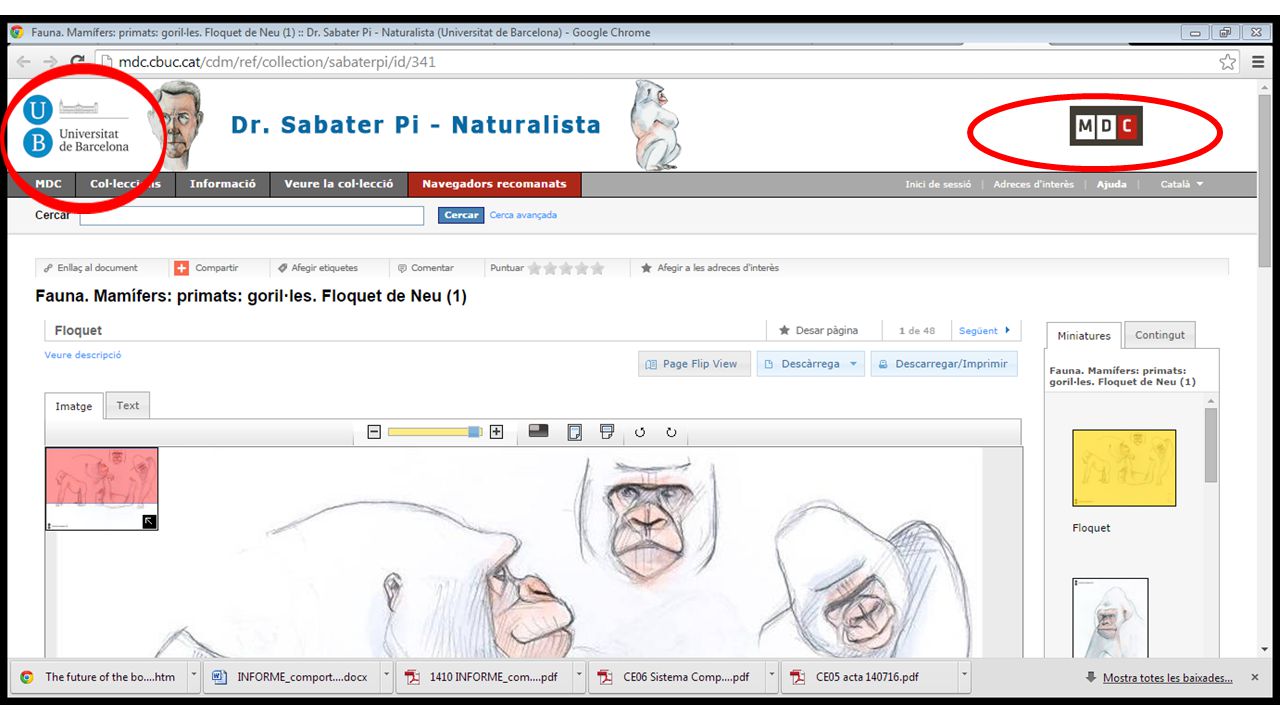Open arrow menu for 1410 INFORME_com...pdf download
The height and width of the screenshot is (720, 1280).
pyautogui.click(x=579, y=676)
